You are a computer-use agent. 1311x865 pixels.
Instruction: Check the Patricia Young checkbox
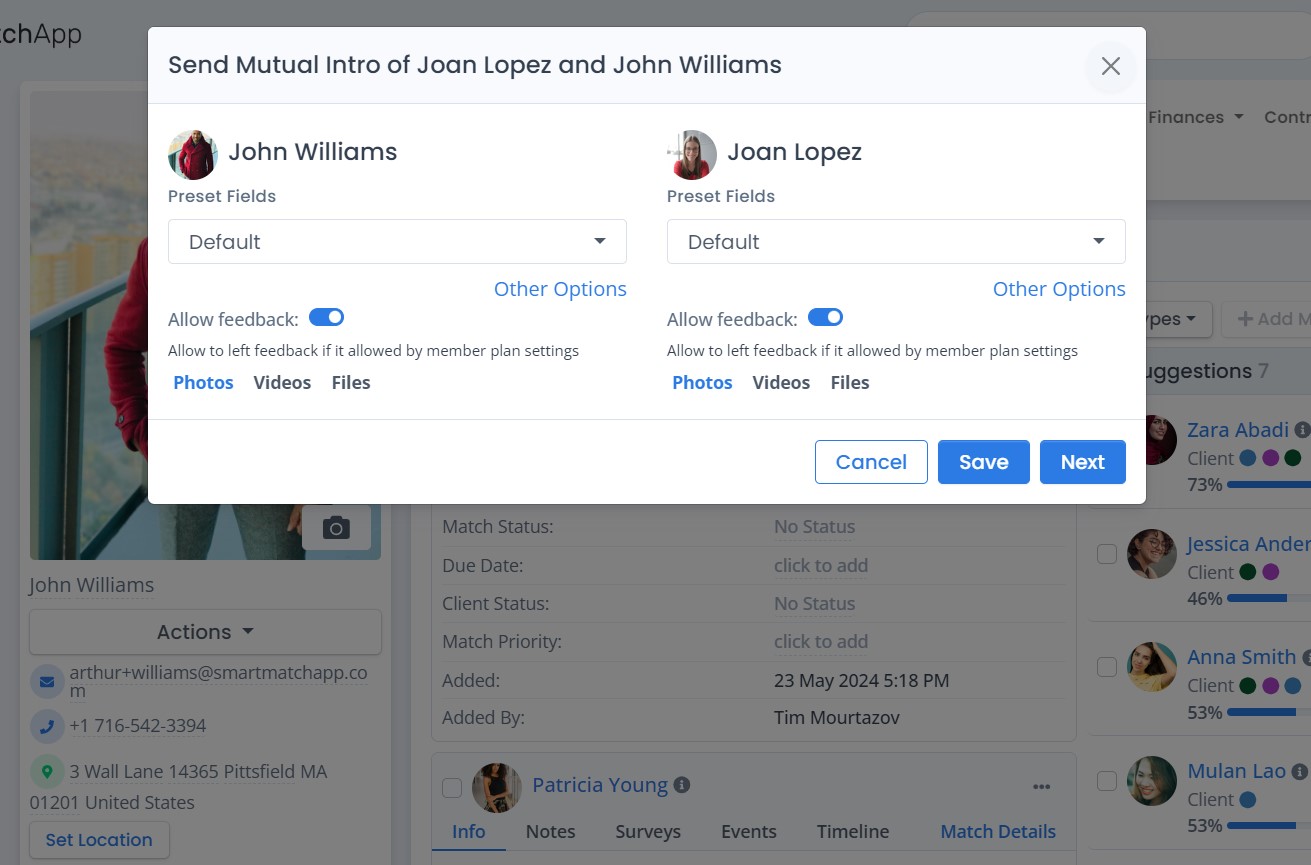pyautogui.click(x=452, y=788)
